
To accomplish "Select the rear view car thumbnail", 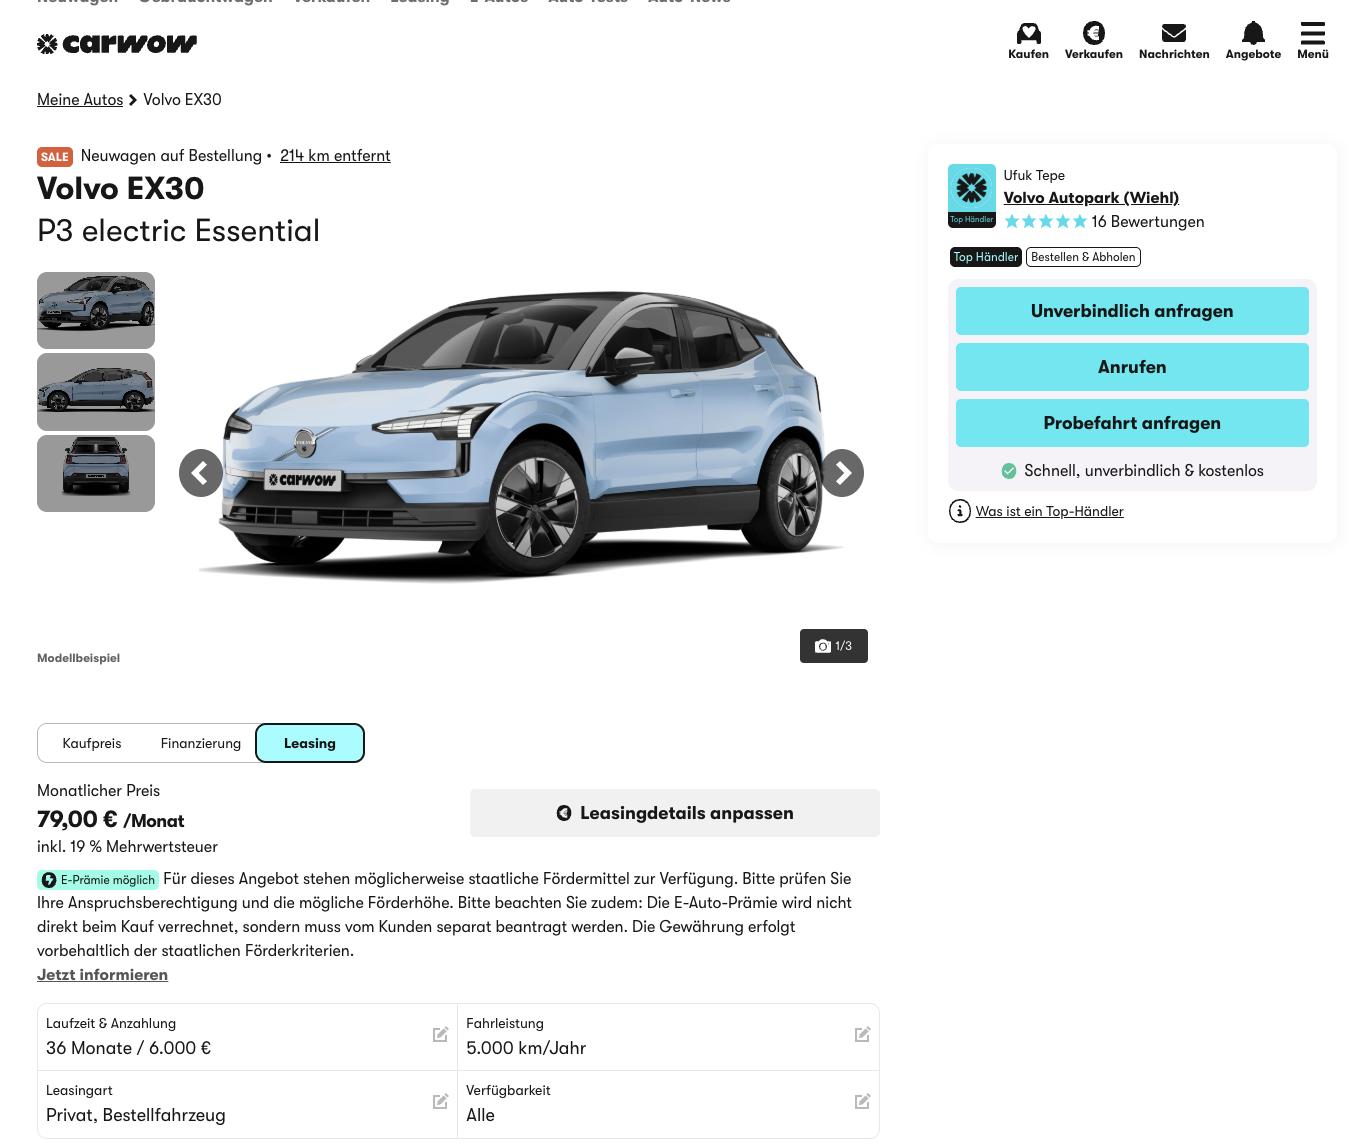I will pos(96,474).
